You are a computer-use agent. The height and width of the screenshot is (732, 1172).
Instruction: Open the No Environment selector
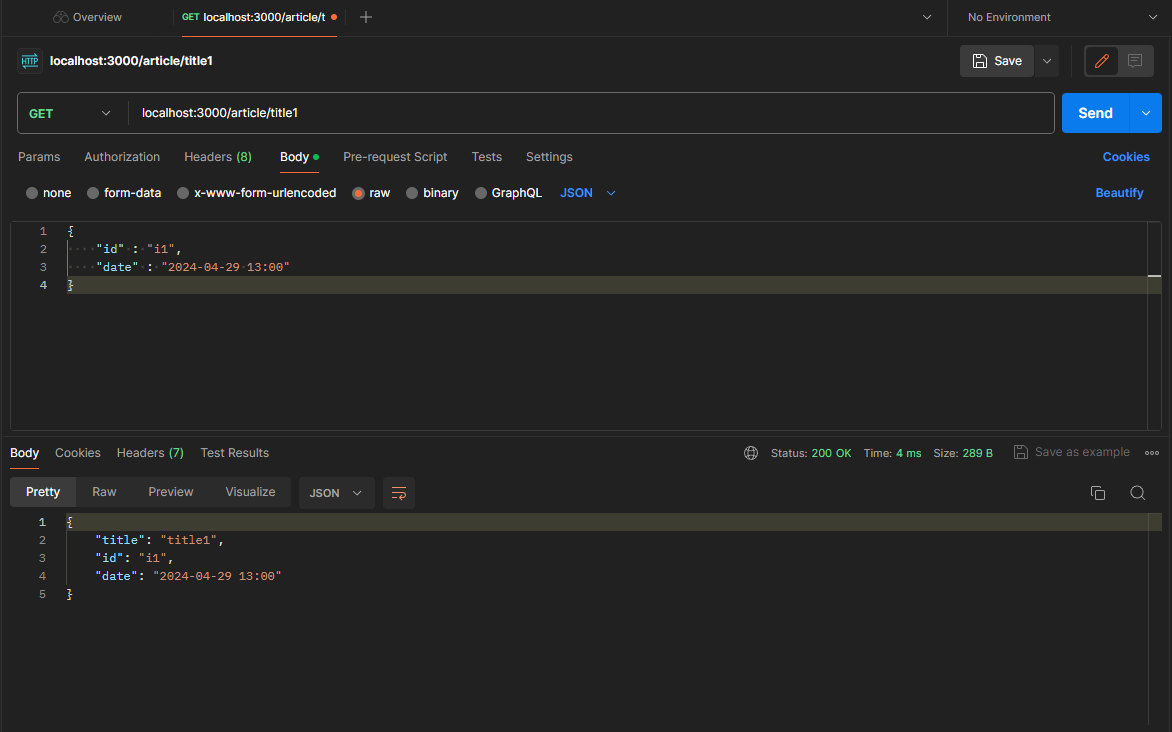pyautogui.click(x=1061, y=17)
